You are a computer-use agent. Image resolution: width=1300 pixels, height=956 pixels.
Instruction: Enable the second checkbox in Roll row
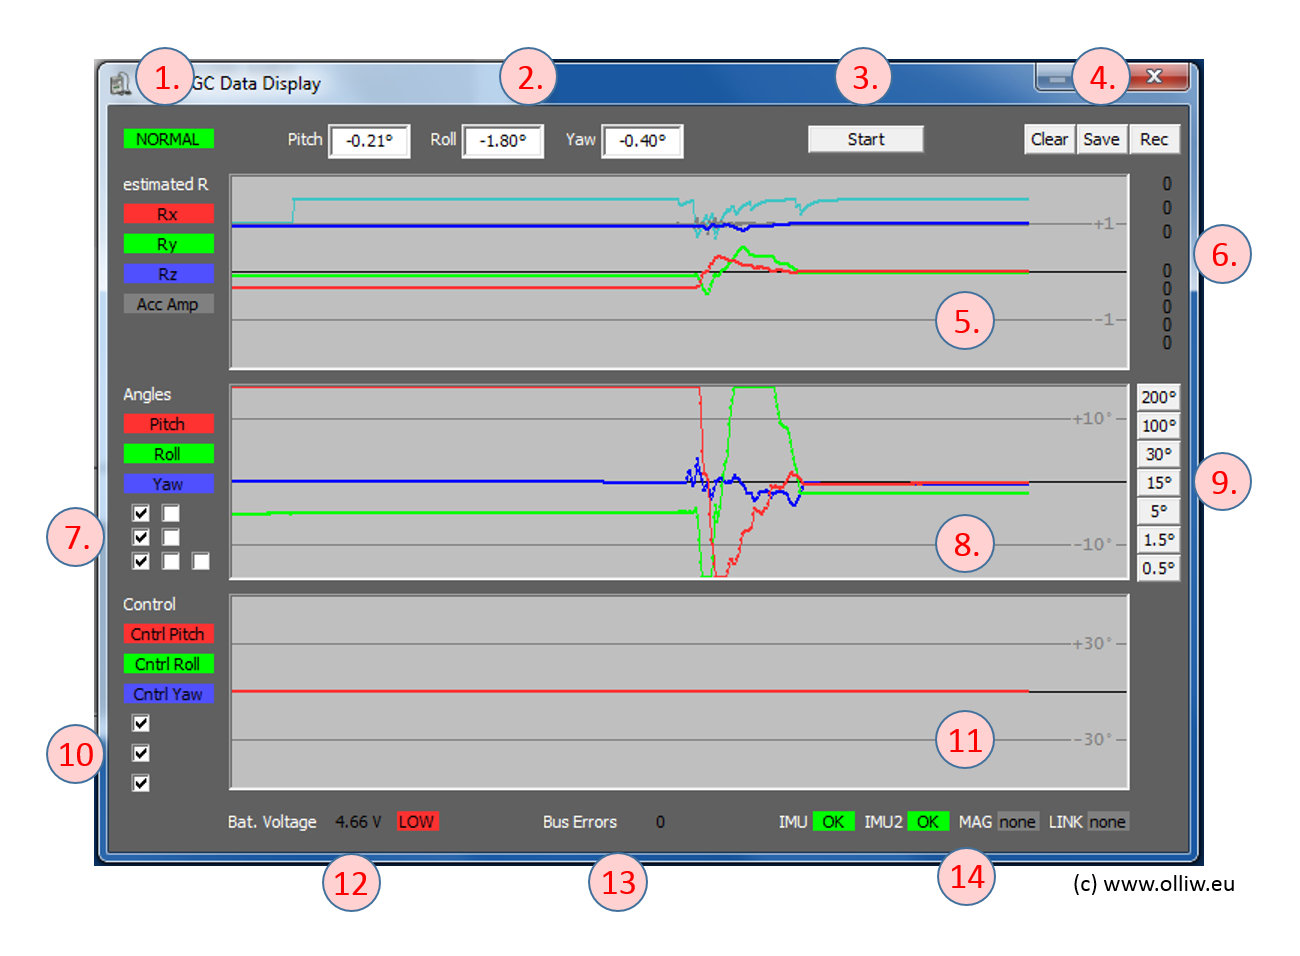(171, 537)
